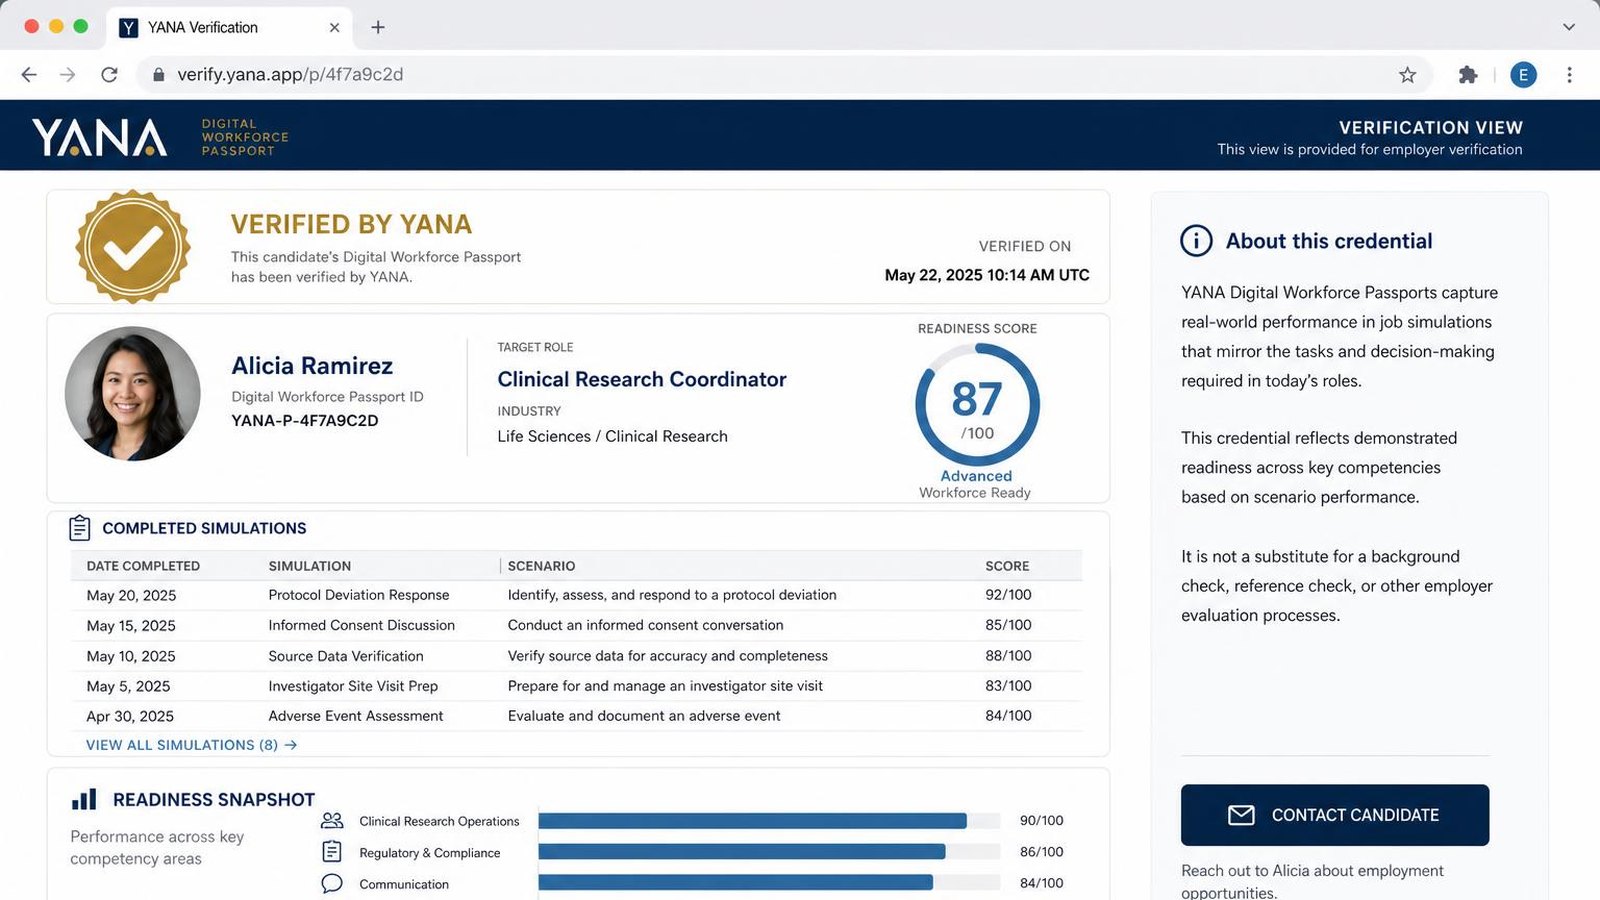
Task: Select the Investigator Site Visit Prep simulation
Action: pyautogui.click(x=353, y=686)
